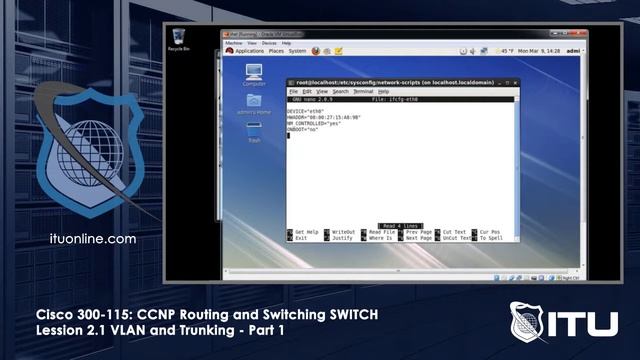Viewport: 640px width, 360px height.
Task: Click the DEVICE="eth0" line
Action: click(x=305, y=111)
